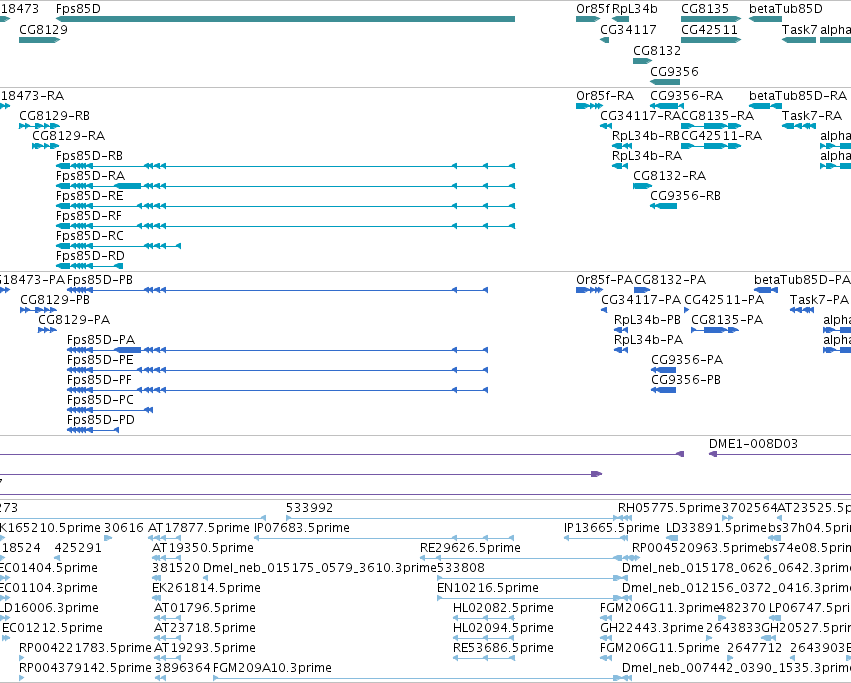Select the long Fps85D gene bar

[285, 20]
